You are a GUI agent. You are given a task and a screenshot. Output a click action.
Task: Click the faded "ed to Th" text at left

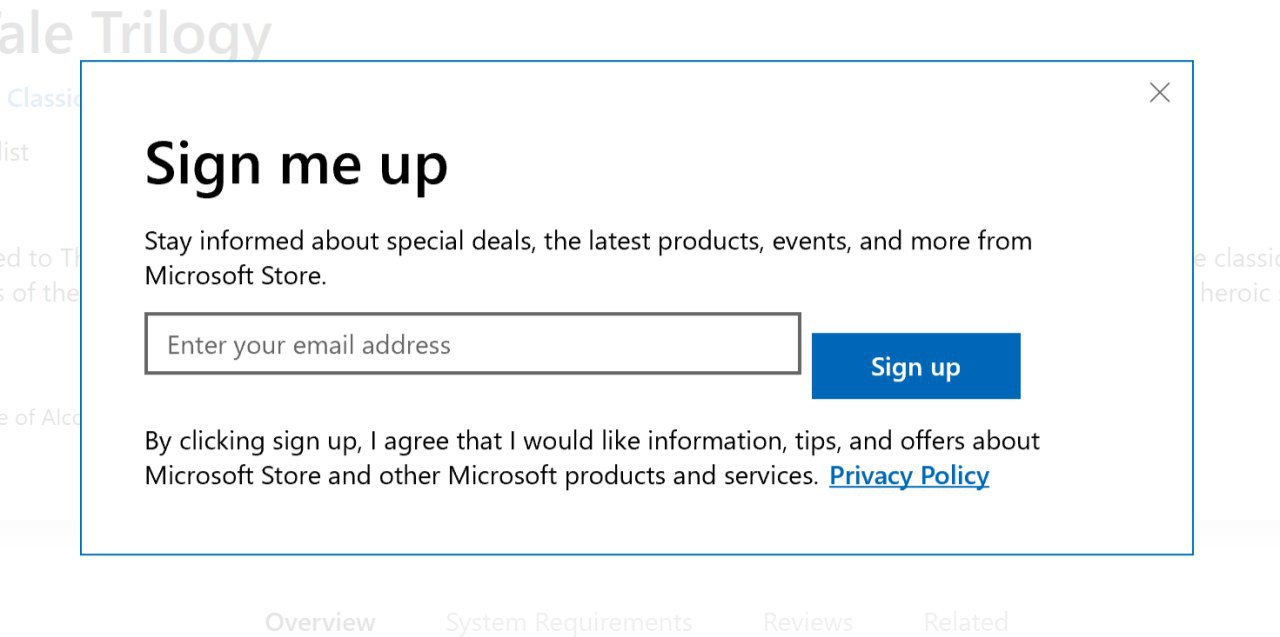40,258
